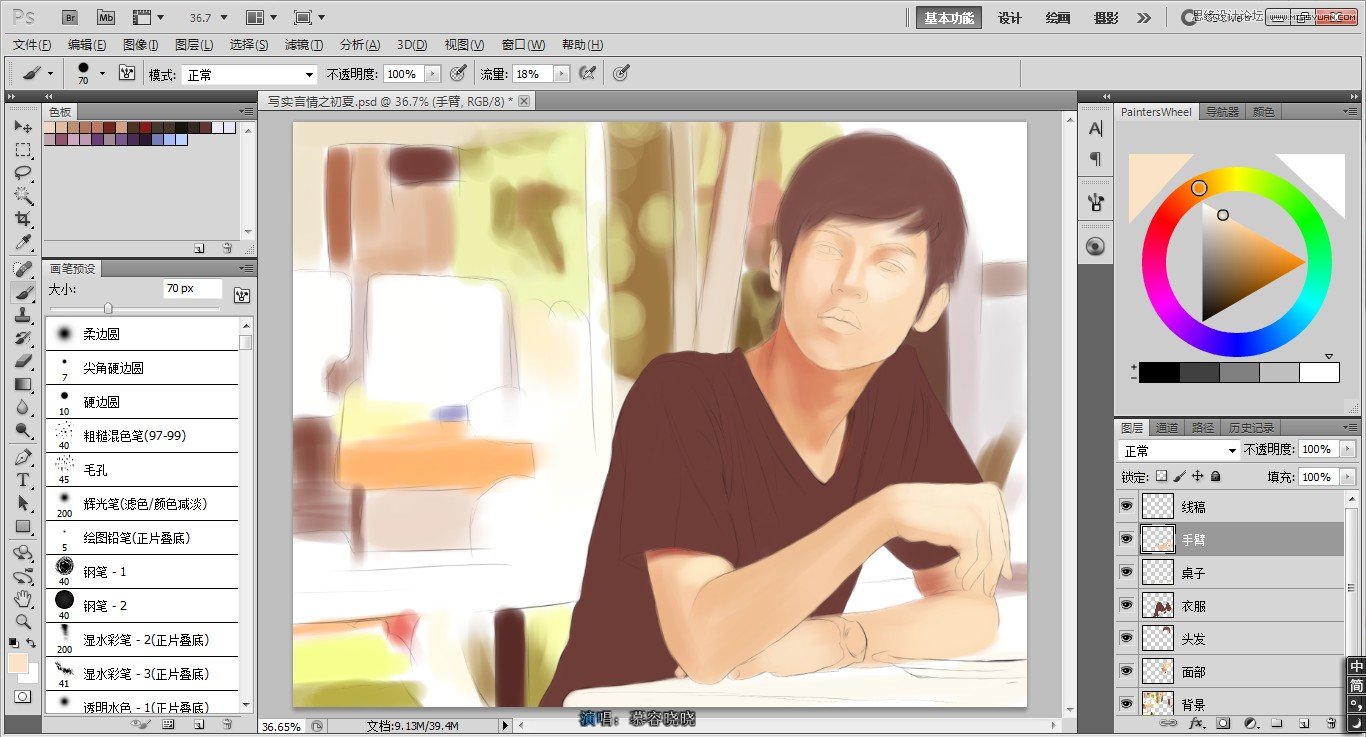Choose the 设计 workspace button
Screen dimensions: 1366x737
(x=1010, y=18)
